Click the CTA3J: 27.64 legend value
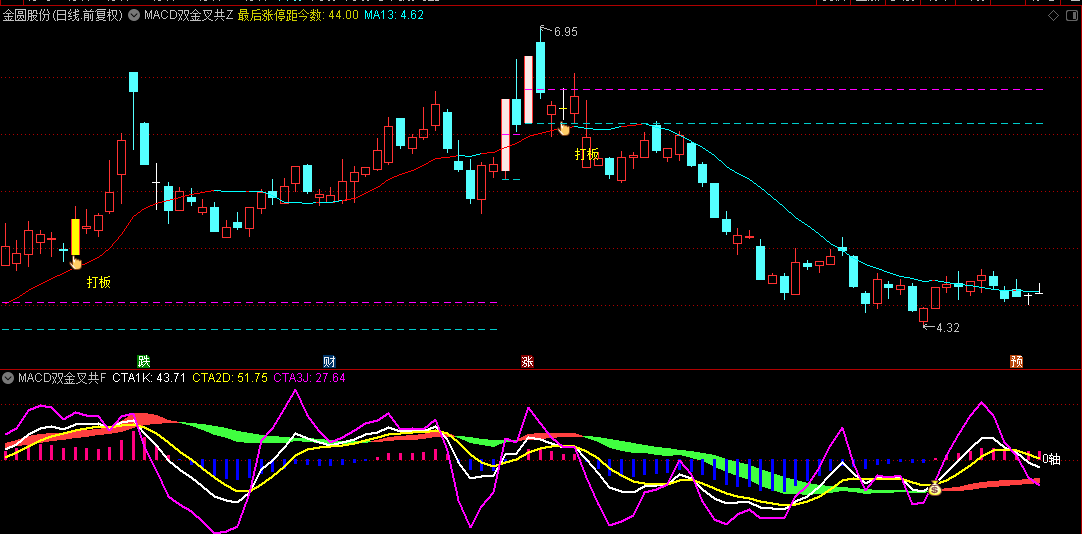Viewport: 1082px width, 534px height. point(310,378)
